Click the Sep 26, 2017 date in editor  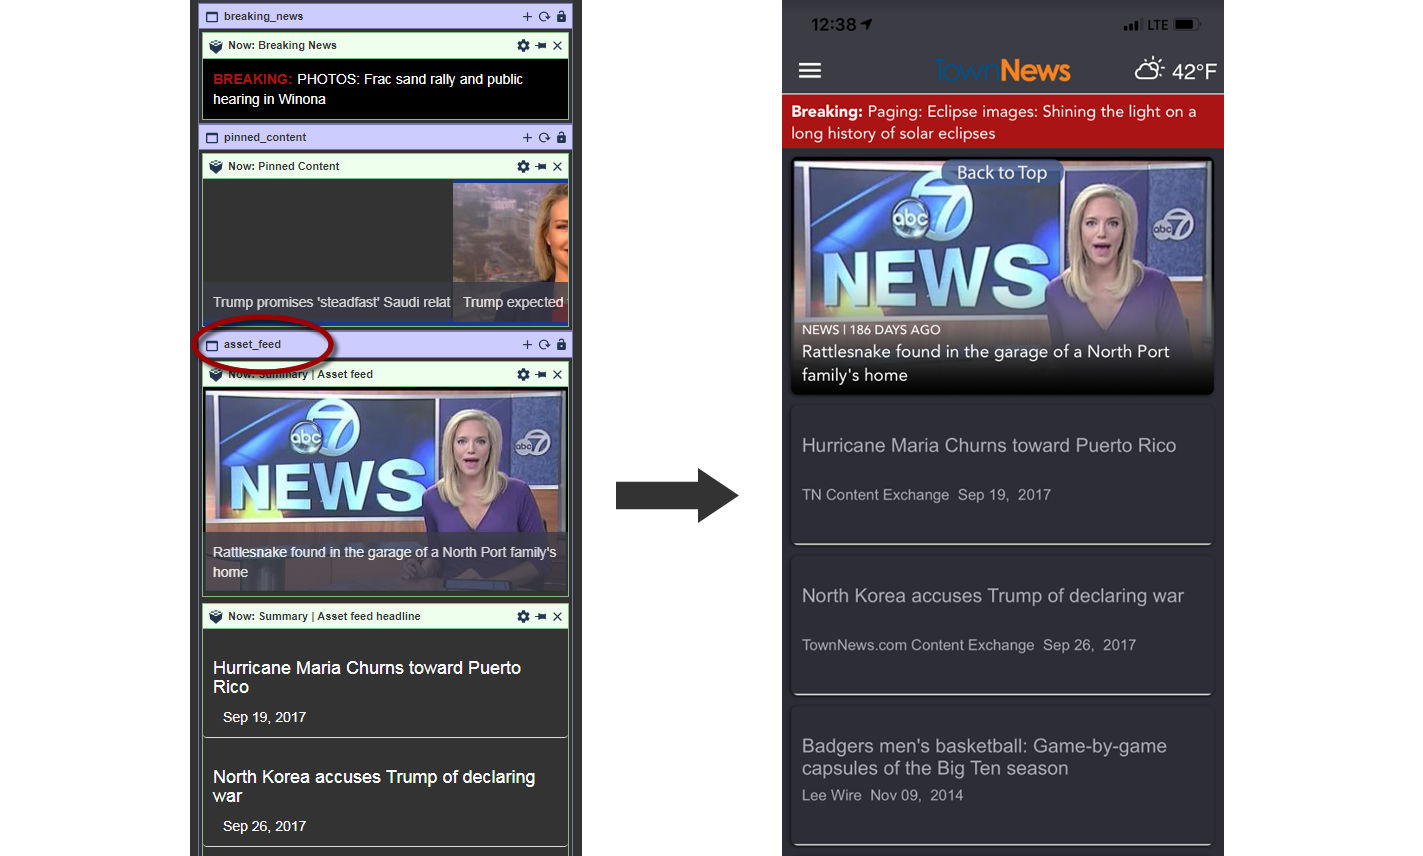pyautogui.click(x=264, y=826)
